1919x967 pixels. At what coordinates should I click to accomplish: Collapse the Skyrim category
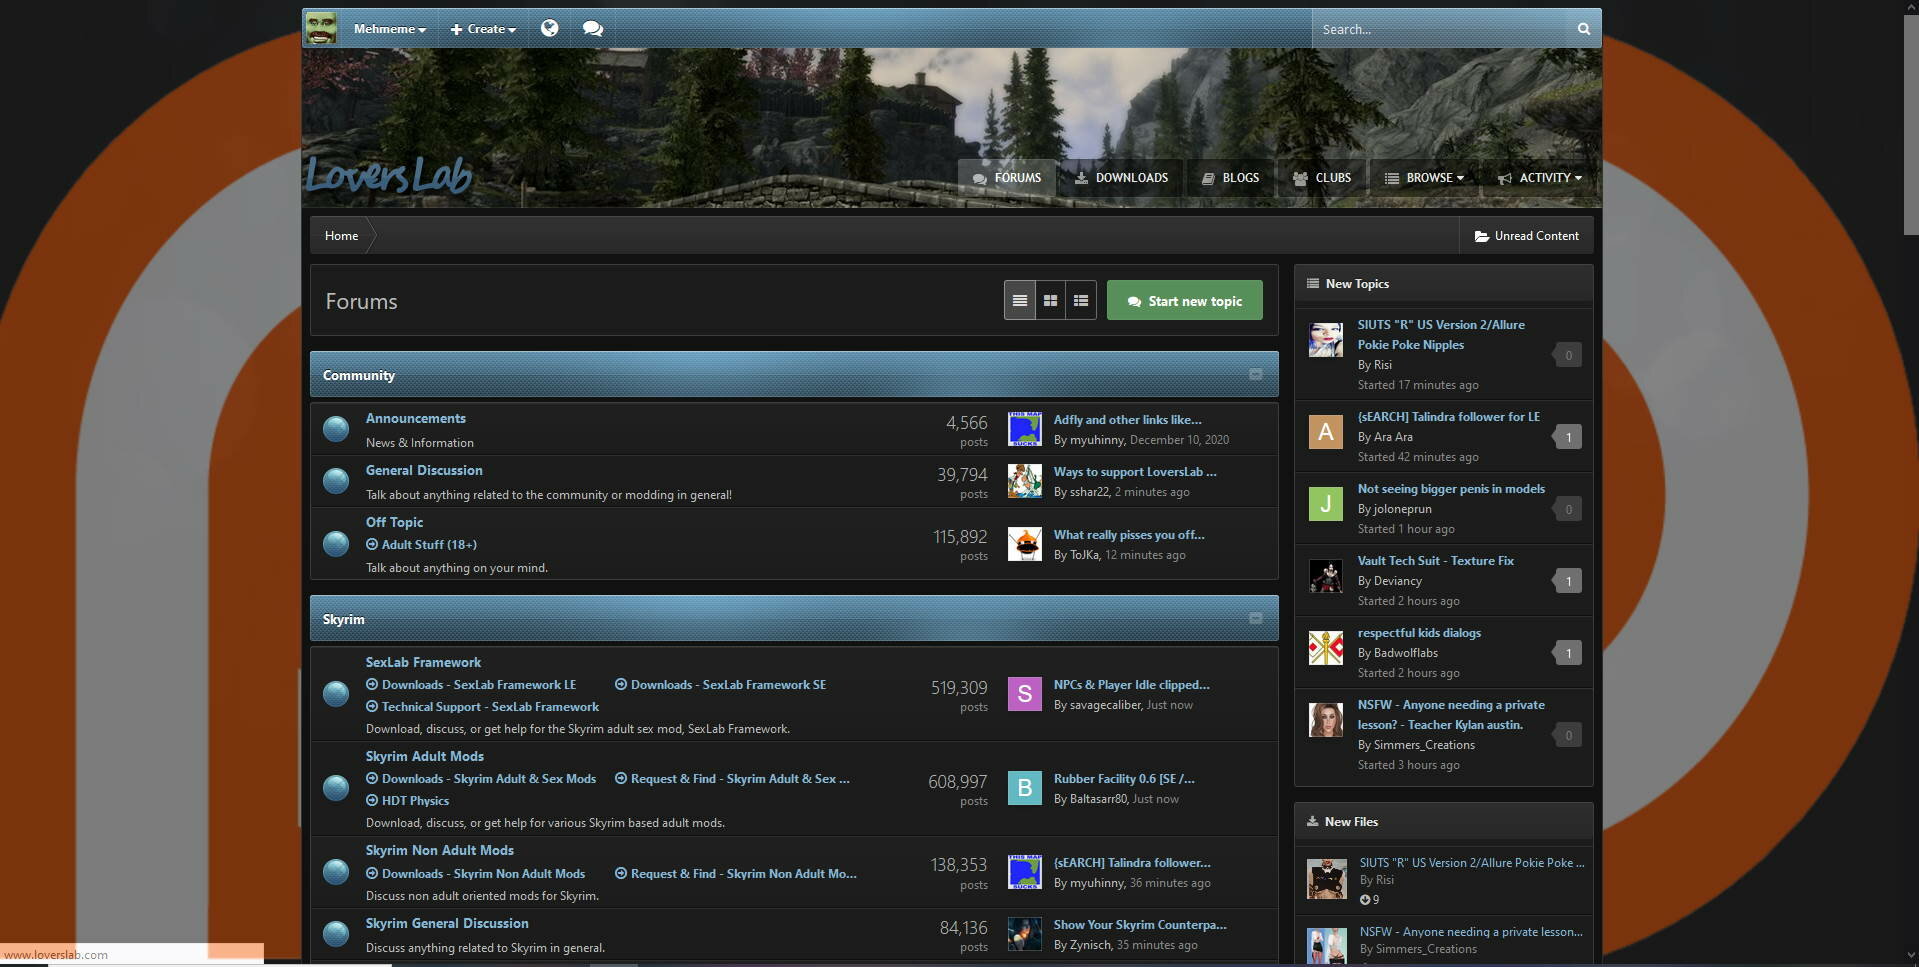(1256, 618)
